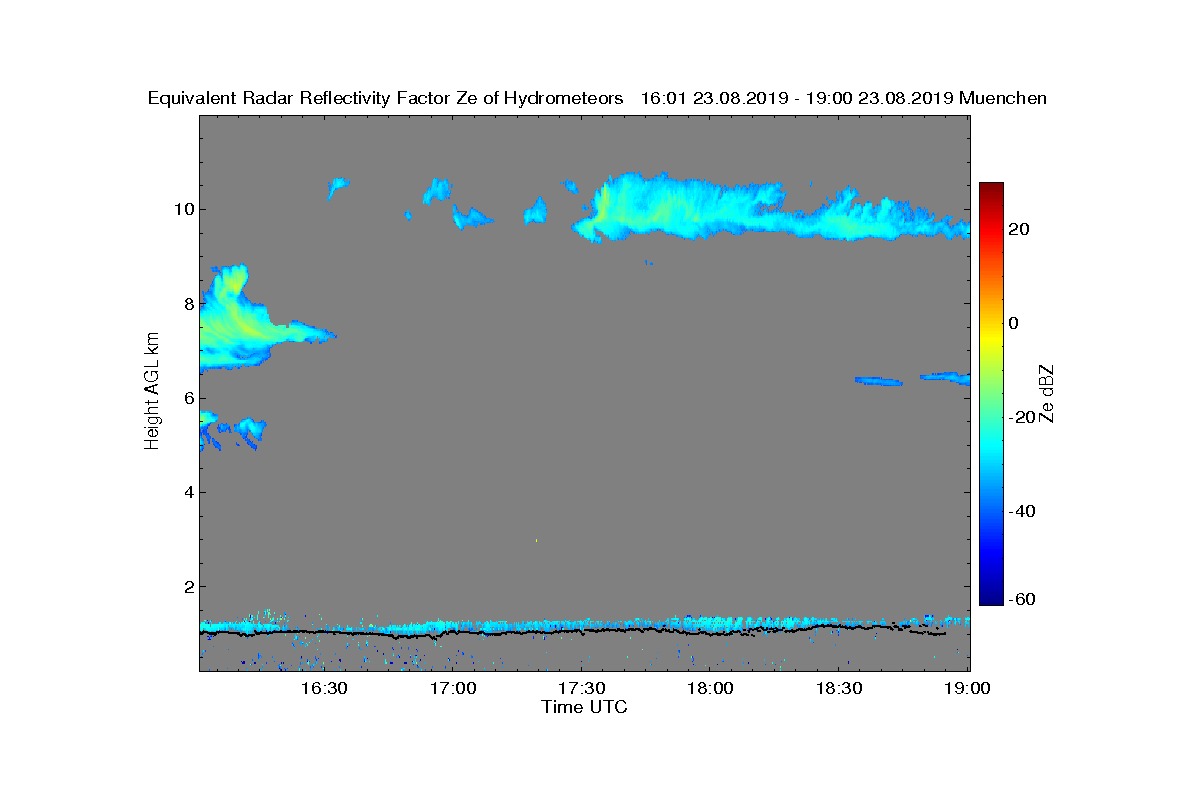Click the 18:30 time tick label

point(840,689)
